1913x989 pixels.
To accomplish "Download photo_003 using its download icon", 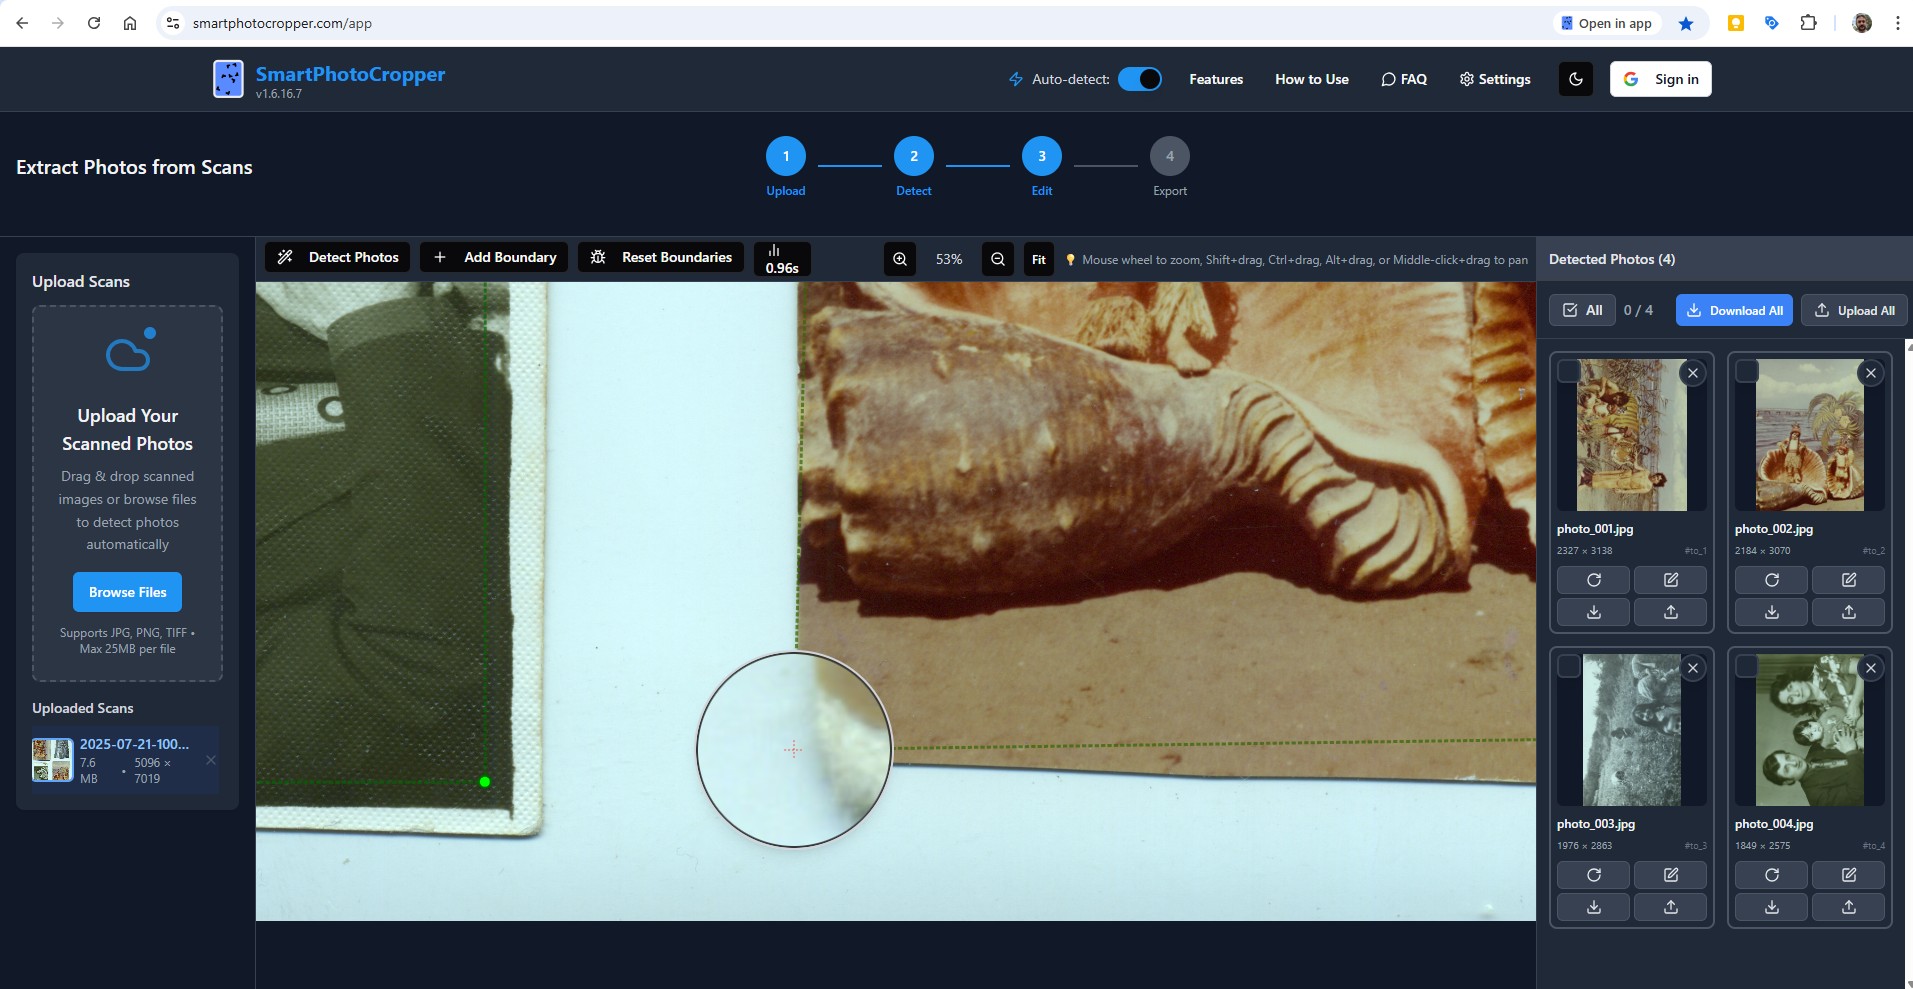I will (x=1593, y=907).
